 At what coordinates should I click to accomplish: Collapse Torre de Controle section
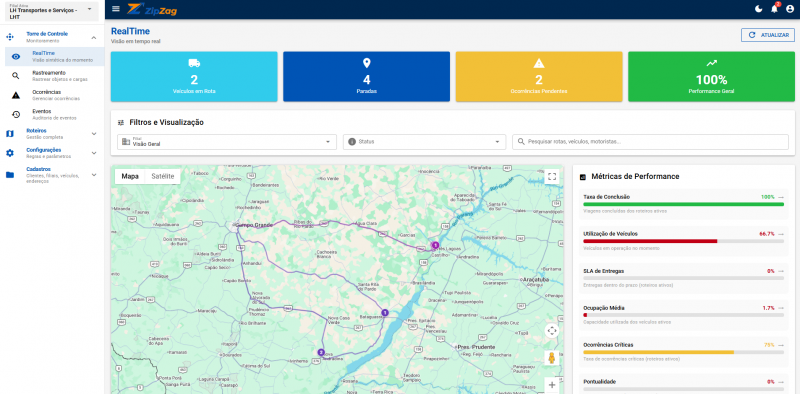click(94, 37)
